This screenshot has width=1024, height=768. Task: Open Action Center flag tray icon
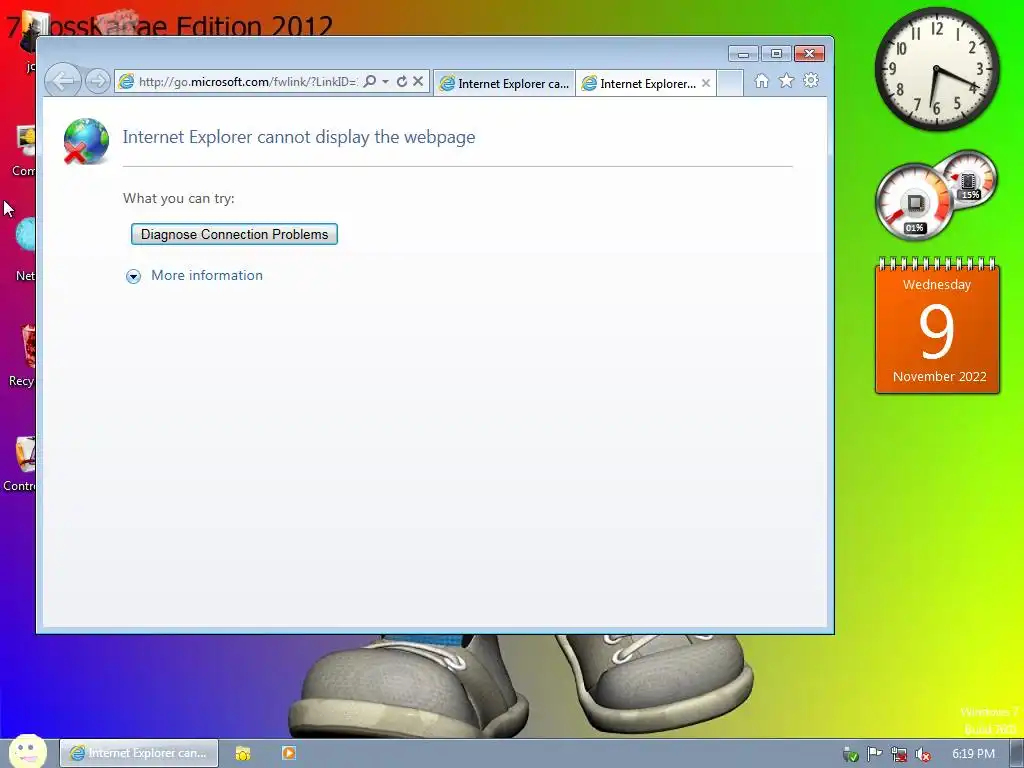point(874,754)
